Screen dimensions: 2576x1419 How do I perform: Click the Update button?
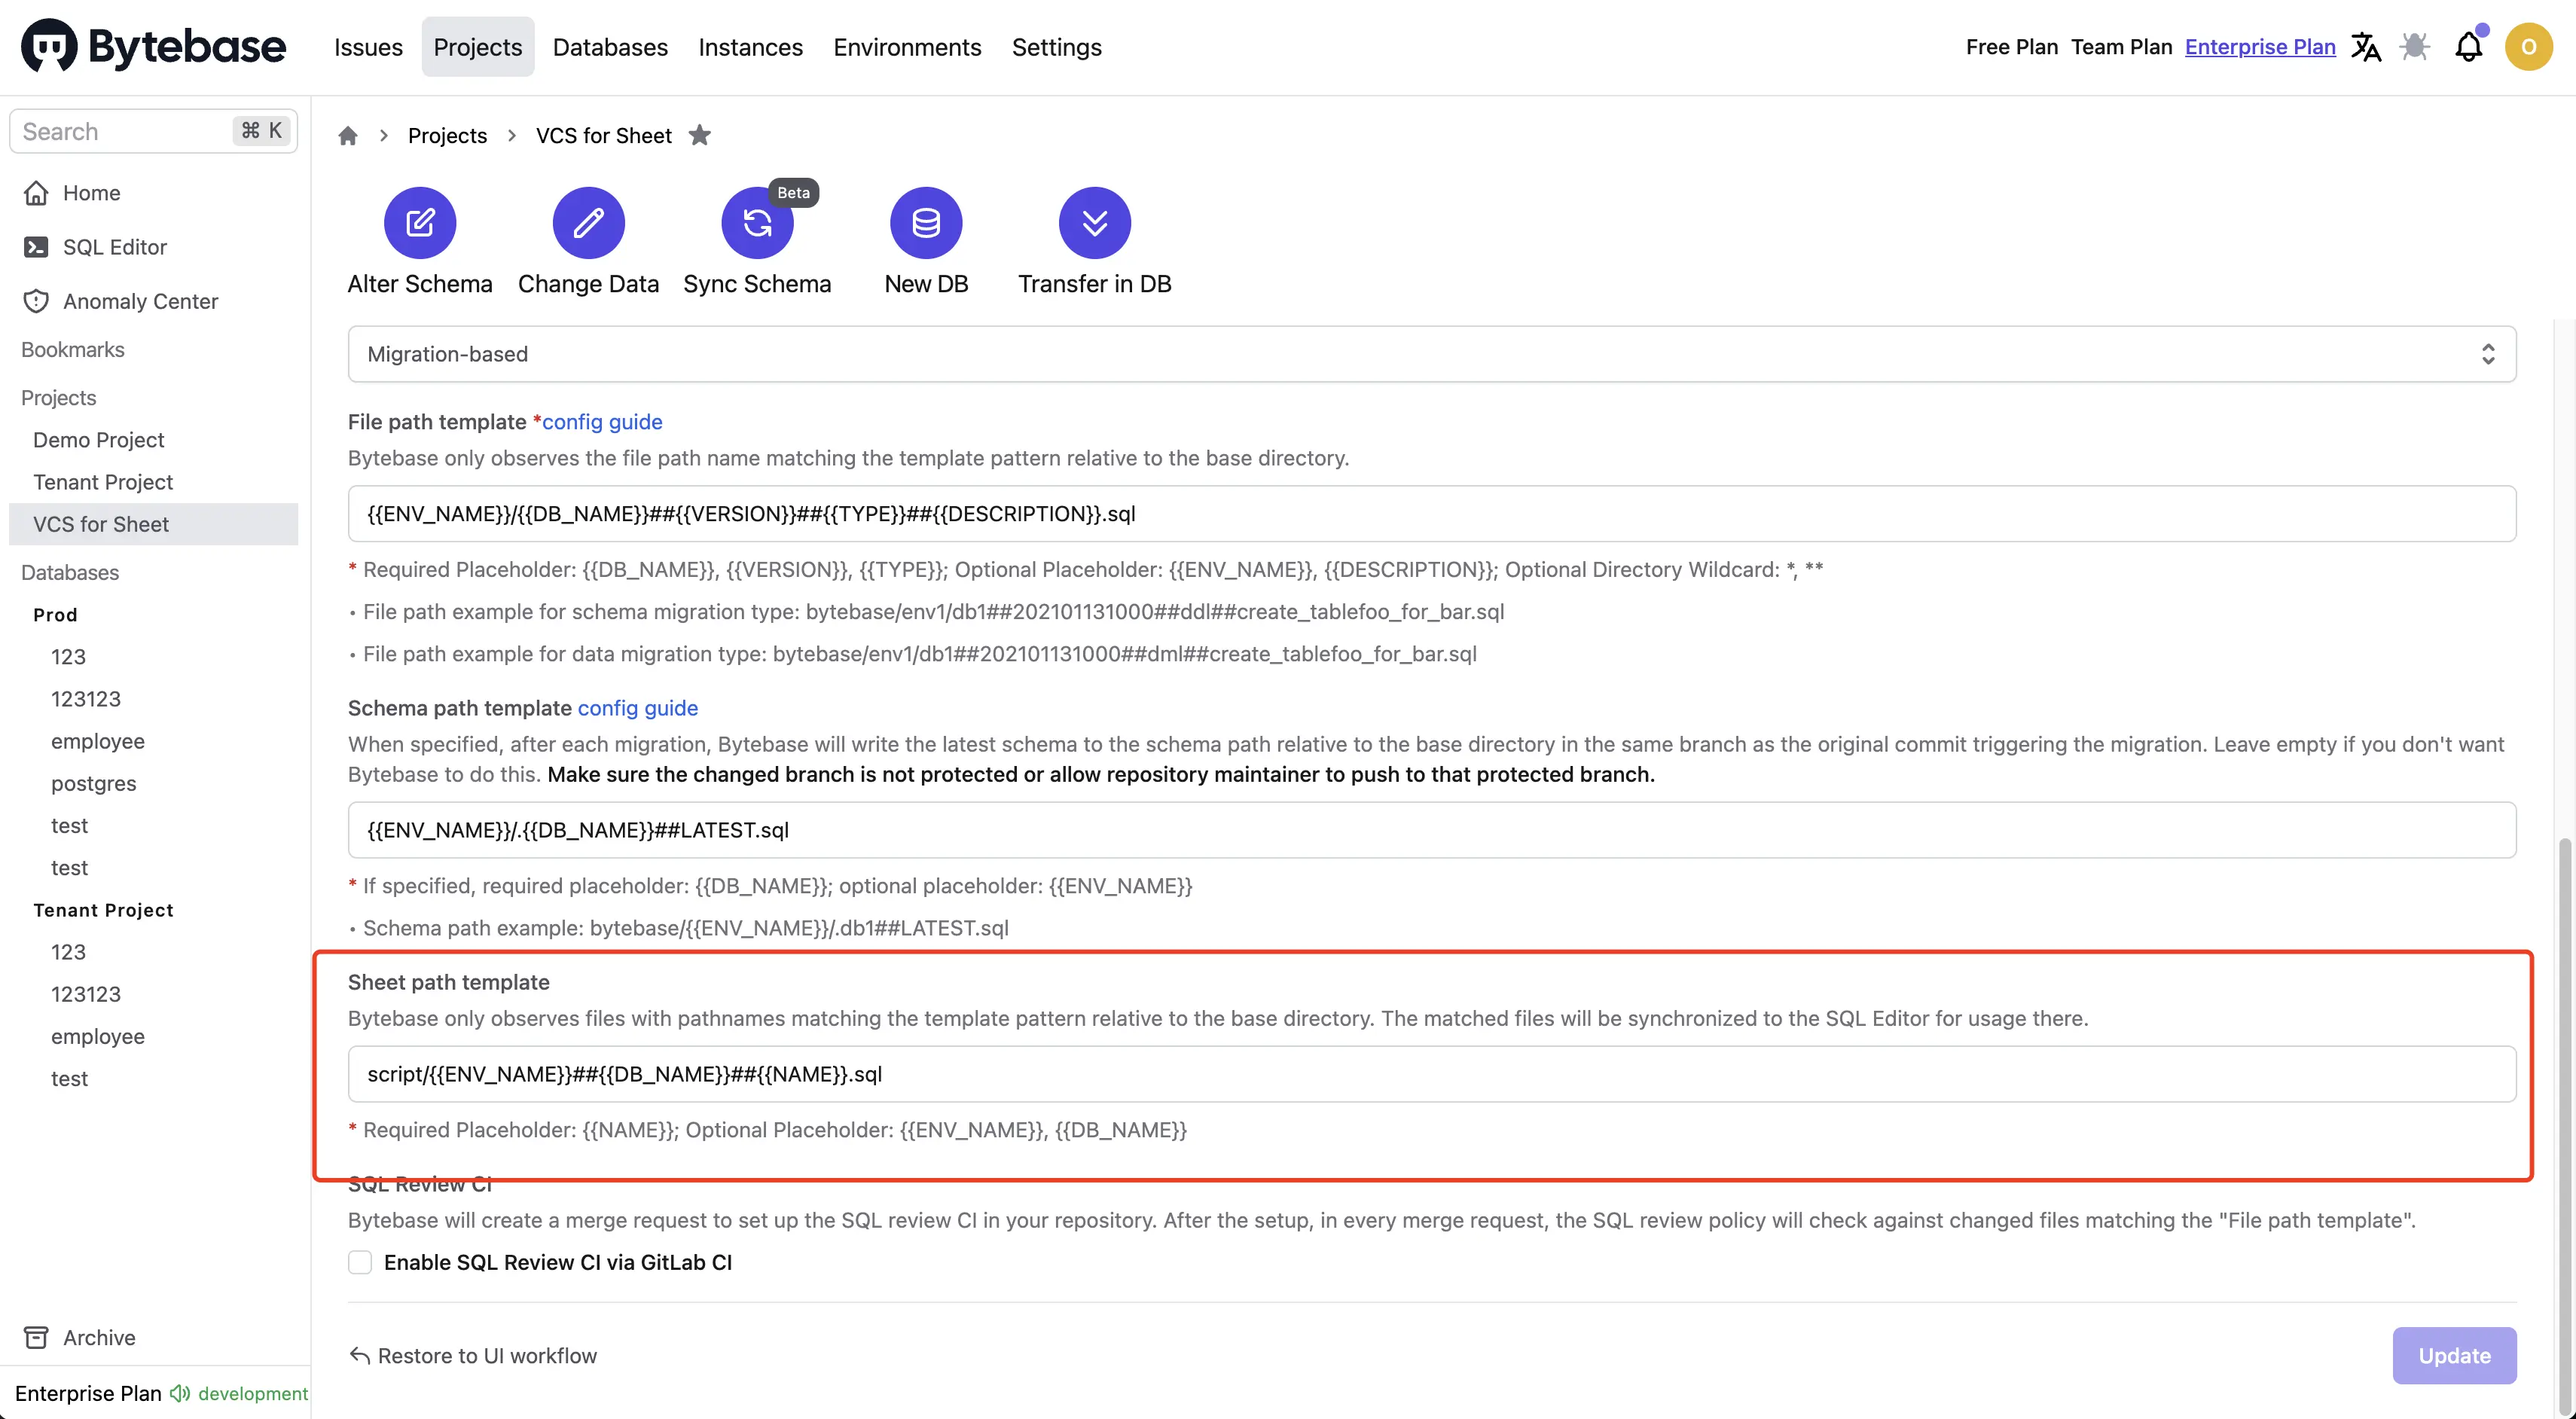pos(2454,1355)
